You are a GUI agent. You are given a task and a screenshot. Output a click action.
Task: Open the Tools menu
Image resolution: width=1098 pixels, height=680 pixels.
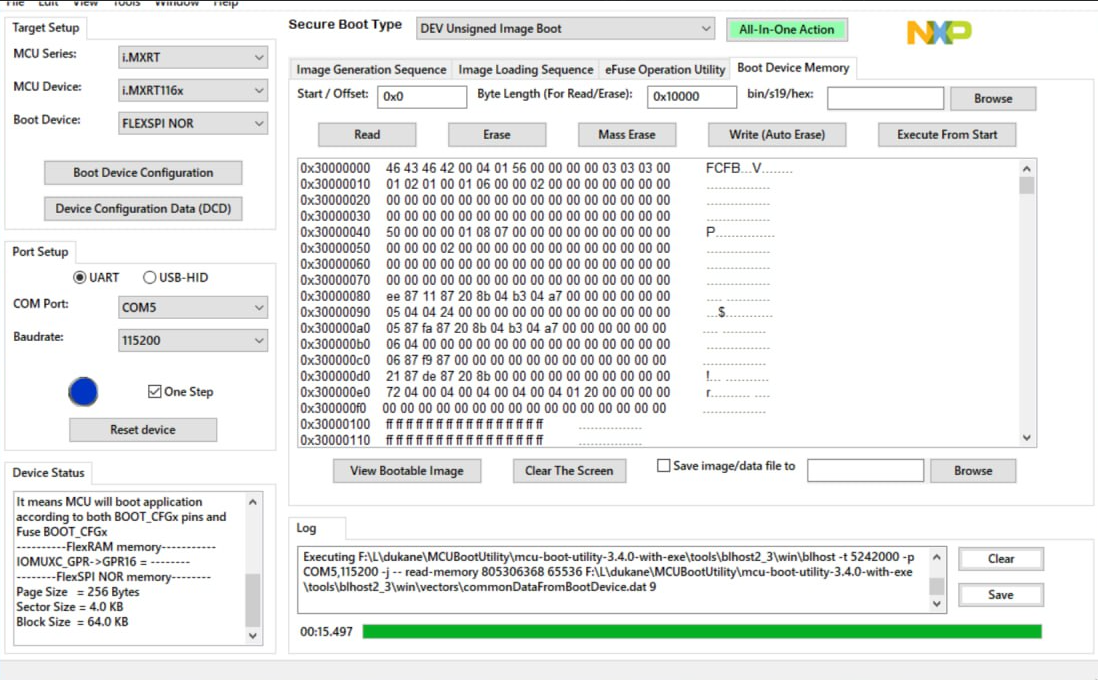[125, 4]
